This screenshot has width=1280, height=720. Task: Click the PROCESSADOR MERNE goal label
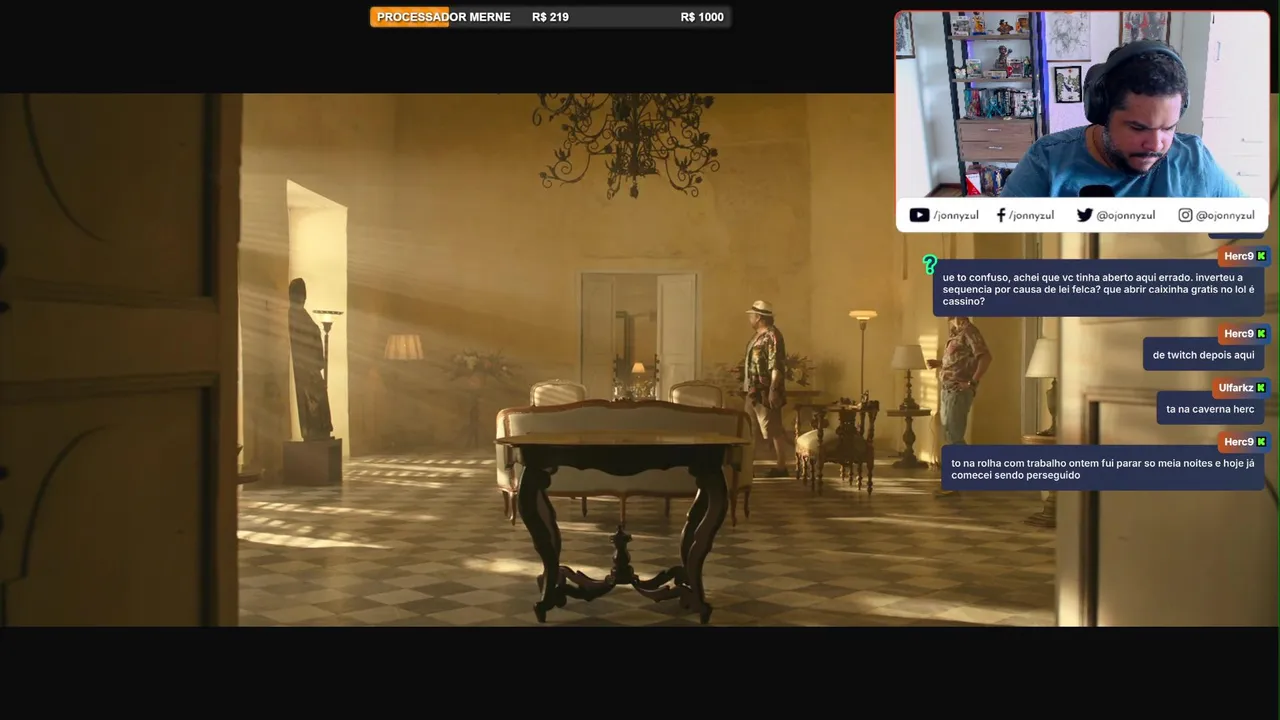pos(443,17)
